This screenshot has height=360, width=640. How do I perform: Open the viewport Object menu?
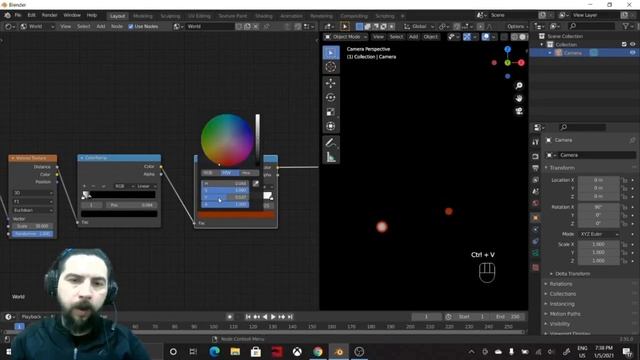tap(430, 37)
